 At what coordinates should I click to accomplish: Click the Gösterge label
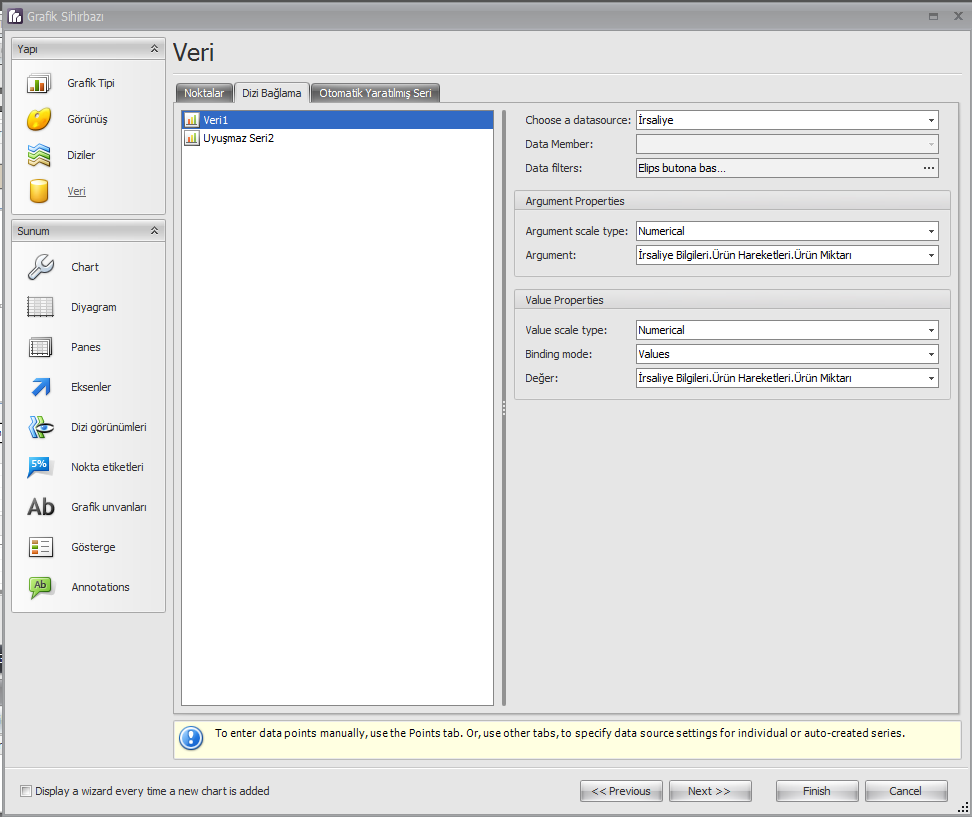tap(93, 547)
